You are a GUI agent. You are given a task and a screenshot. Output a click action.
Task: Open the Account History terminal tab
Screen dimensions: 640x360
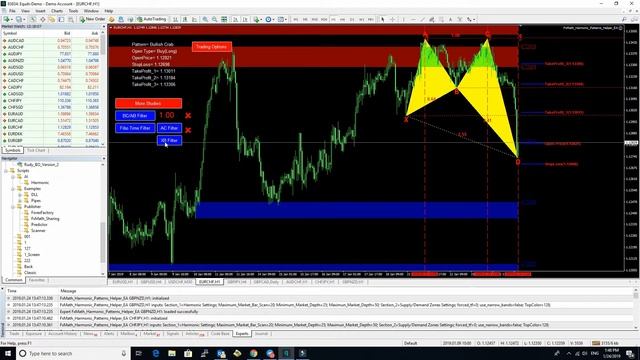click(x=62, y=334)
